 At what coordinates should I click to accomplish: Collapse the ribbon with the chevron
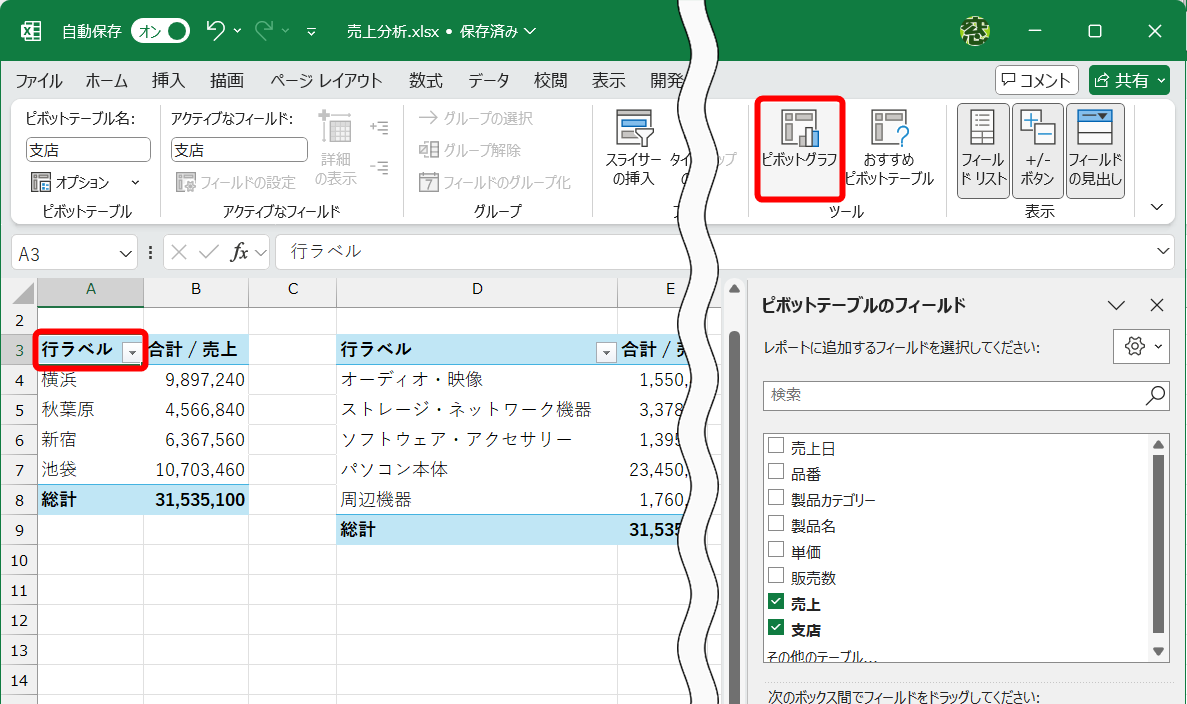[1157, 207]
